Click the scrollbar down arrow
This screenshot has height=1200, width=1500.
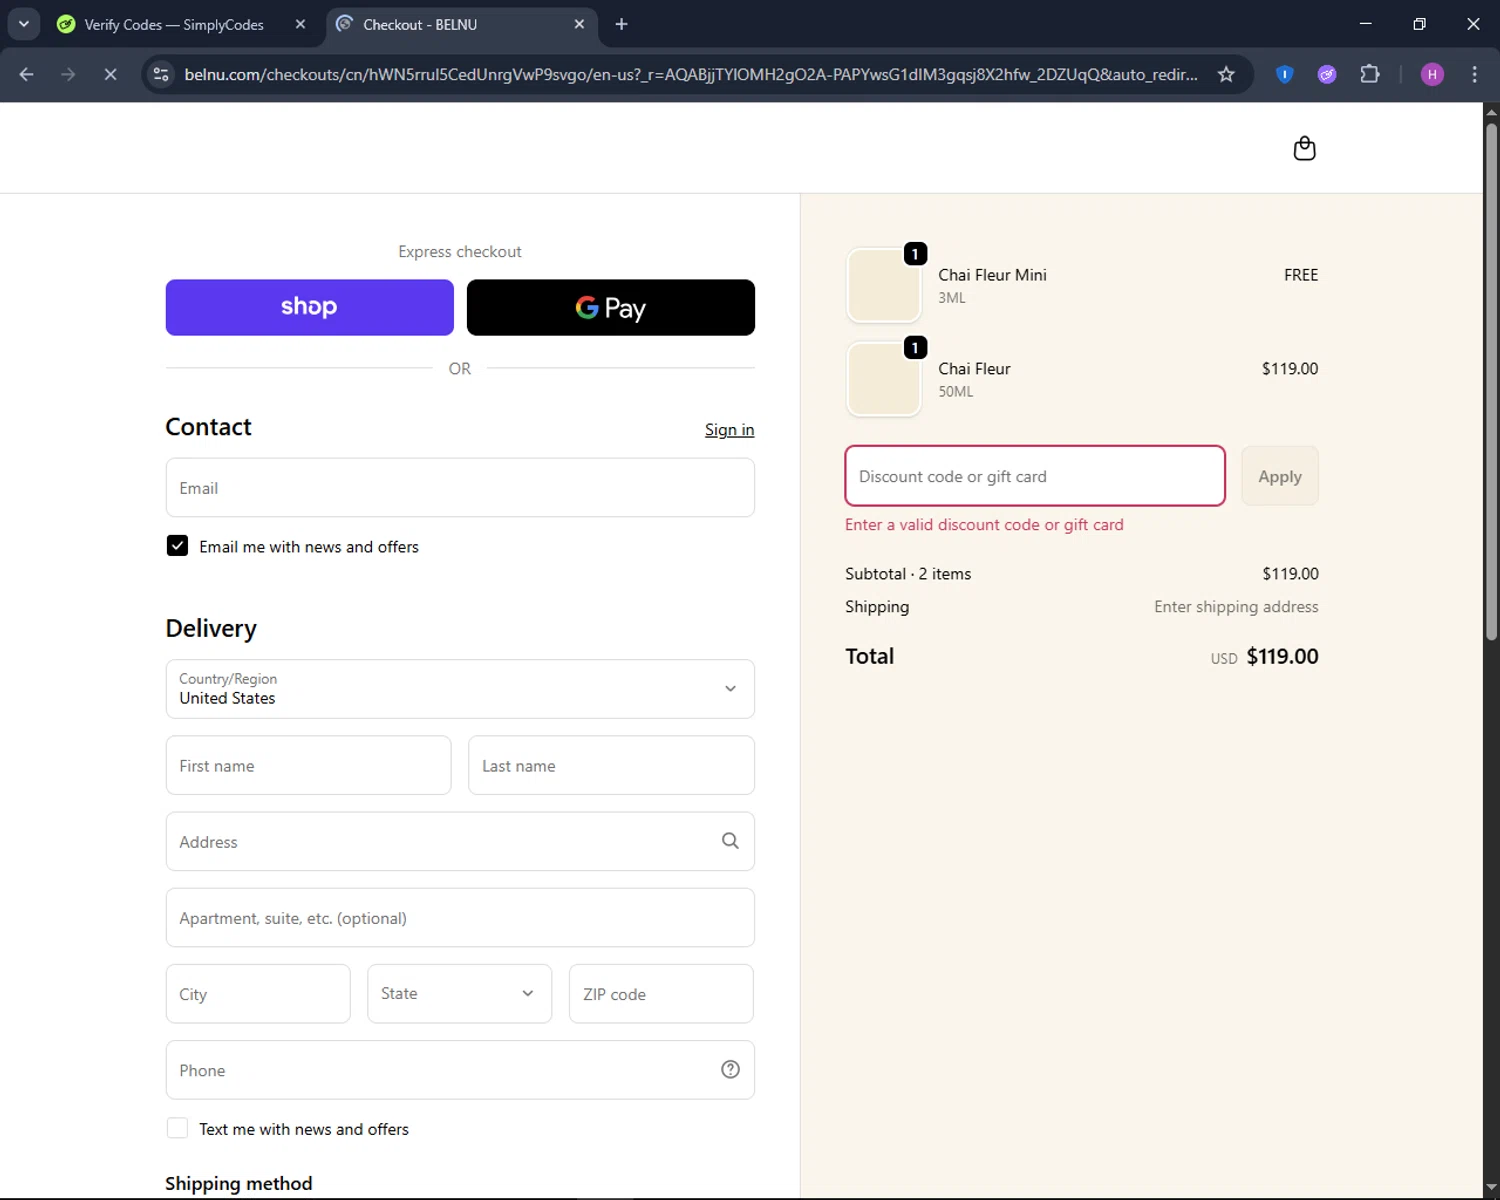(1491, 1187)
